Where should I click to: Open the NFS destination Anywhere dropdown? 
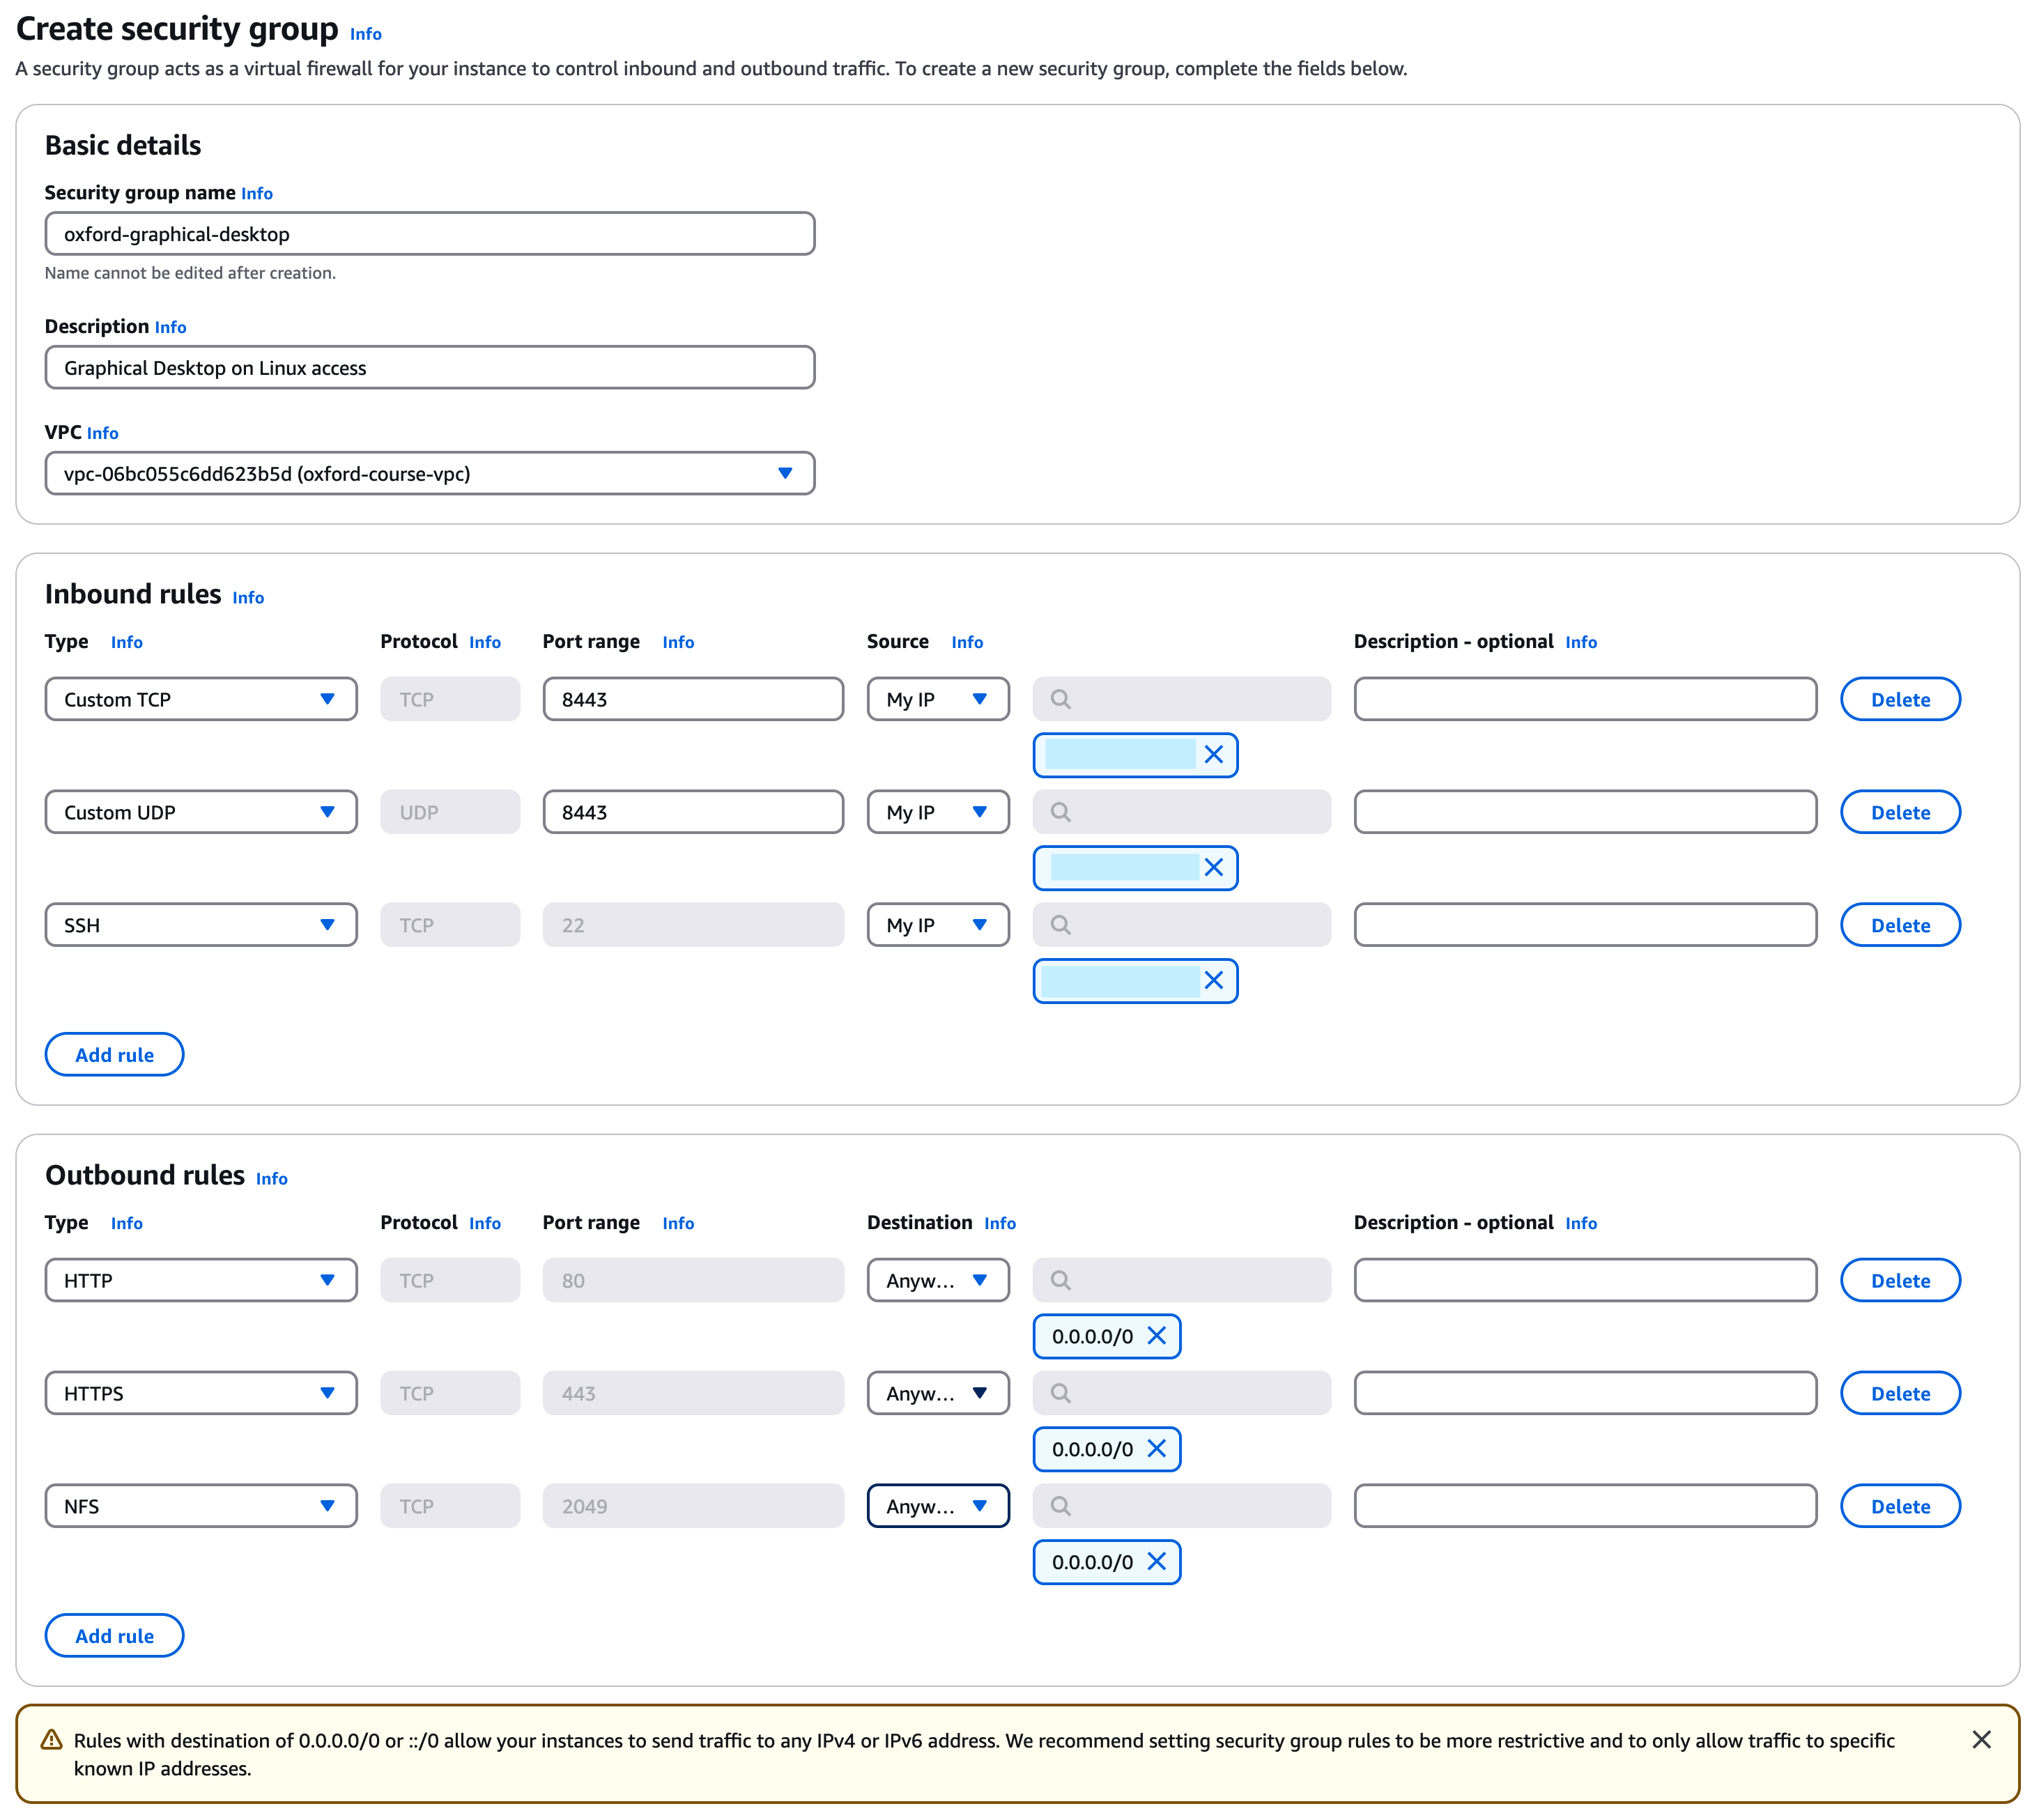[x=937, y=1506]
